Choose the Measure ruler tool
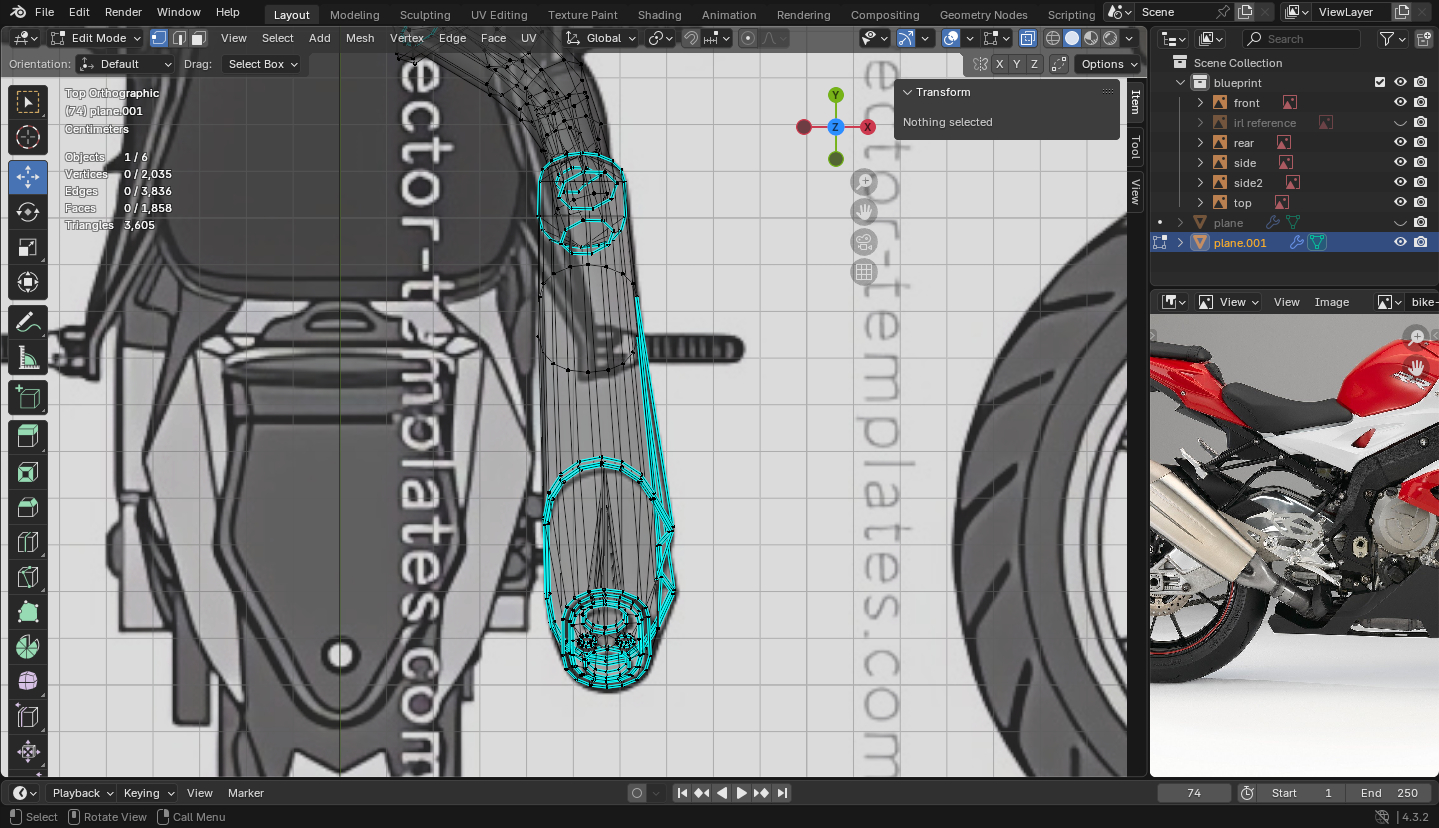Screen dimensions: 1439x828 pyautogui.click(x=28, y=358)
